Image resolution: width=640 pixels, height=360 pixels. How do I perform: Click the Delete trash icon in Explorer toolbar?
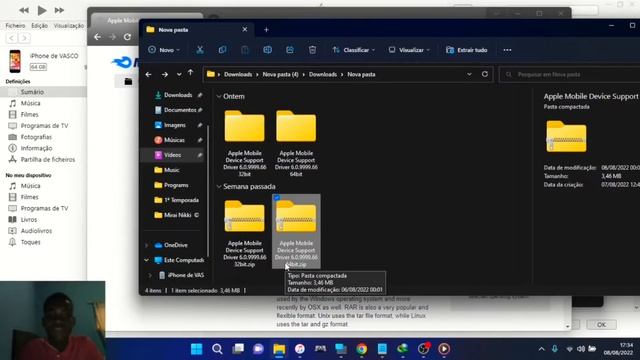312,50
